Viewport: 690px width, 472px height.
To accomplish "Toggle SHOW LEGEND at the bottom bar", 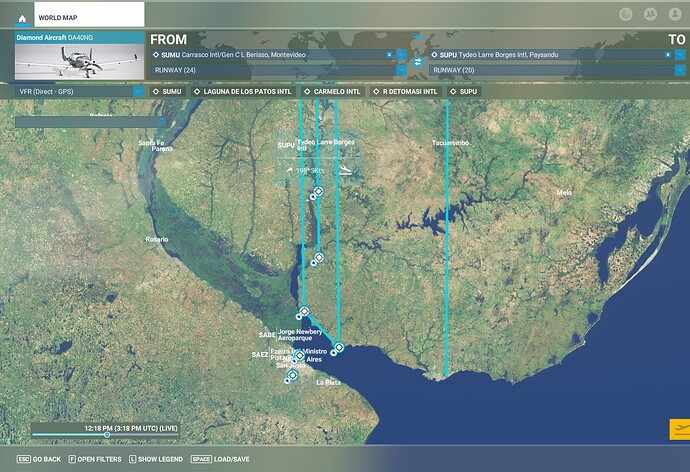I will tap(158, 459).
